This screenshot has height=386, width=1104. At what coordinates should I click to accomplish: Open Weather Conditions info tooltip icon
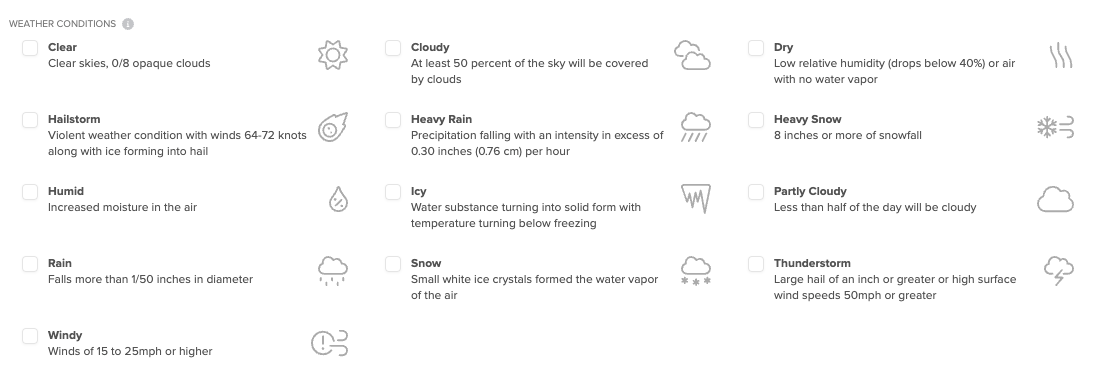click(127, 24)
